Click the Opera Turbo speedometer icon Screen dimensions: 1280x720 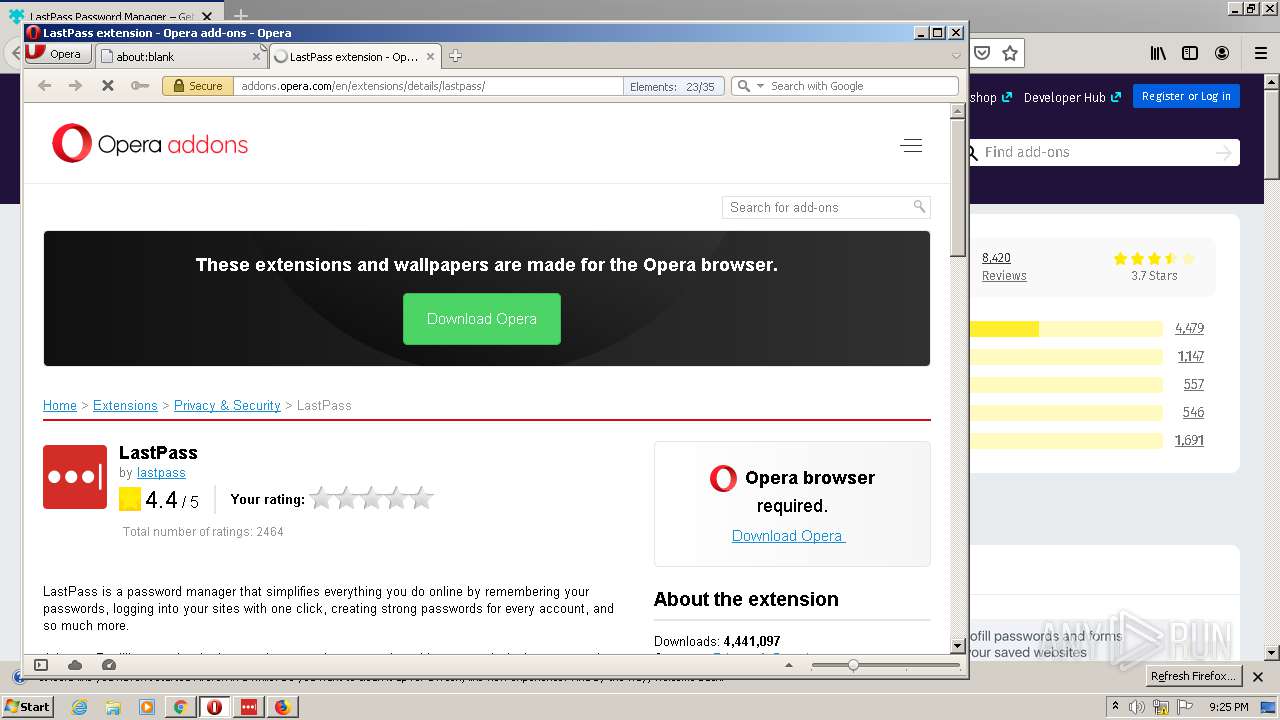tap(109, 665)
